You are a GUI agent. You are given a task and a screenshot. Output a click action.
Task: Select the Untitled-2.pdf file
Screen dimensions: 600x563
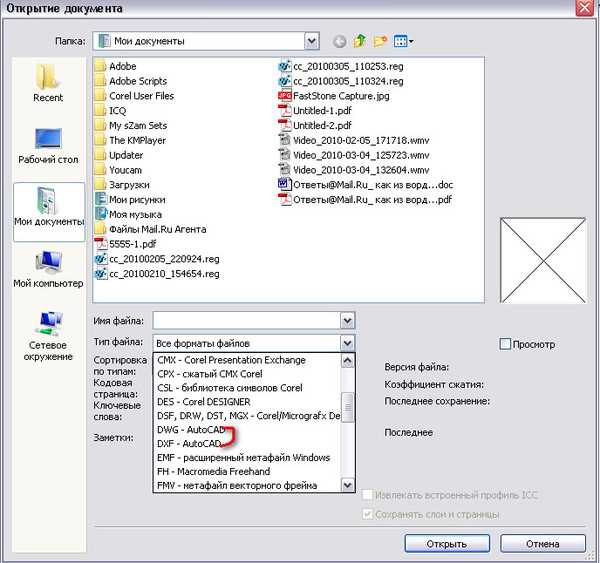click(315, 126)
